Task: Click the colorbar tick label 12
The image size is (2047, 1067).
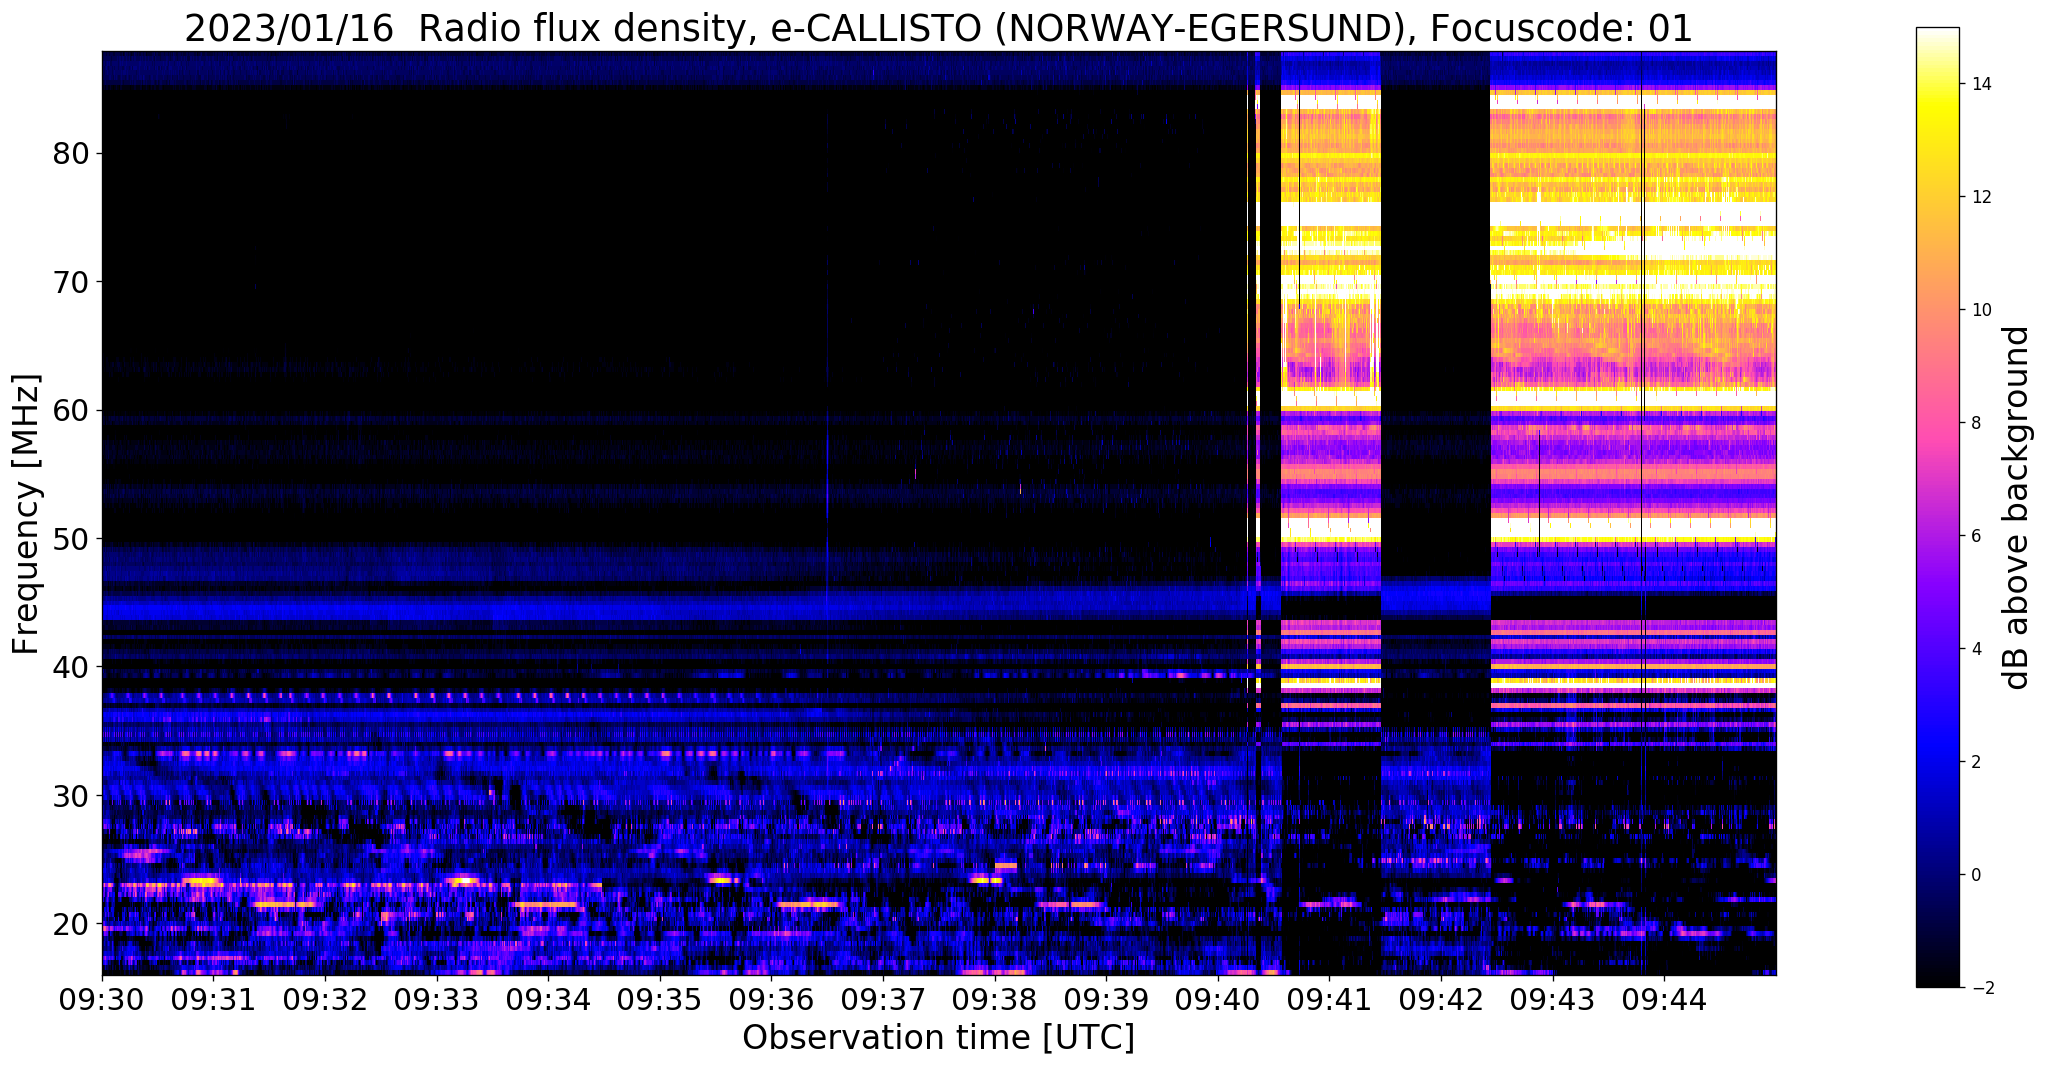Action: pos(1981,197)
